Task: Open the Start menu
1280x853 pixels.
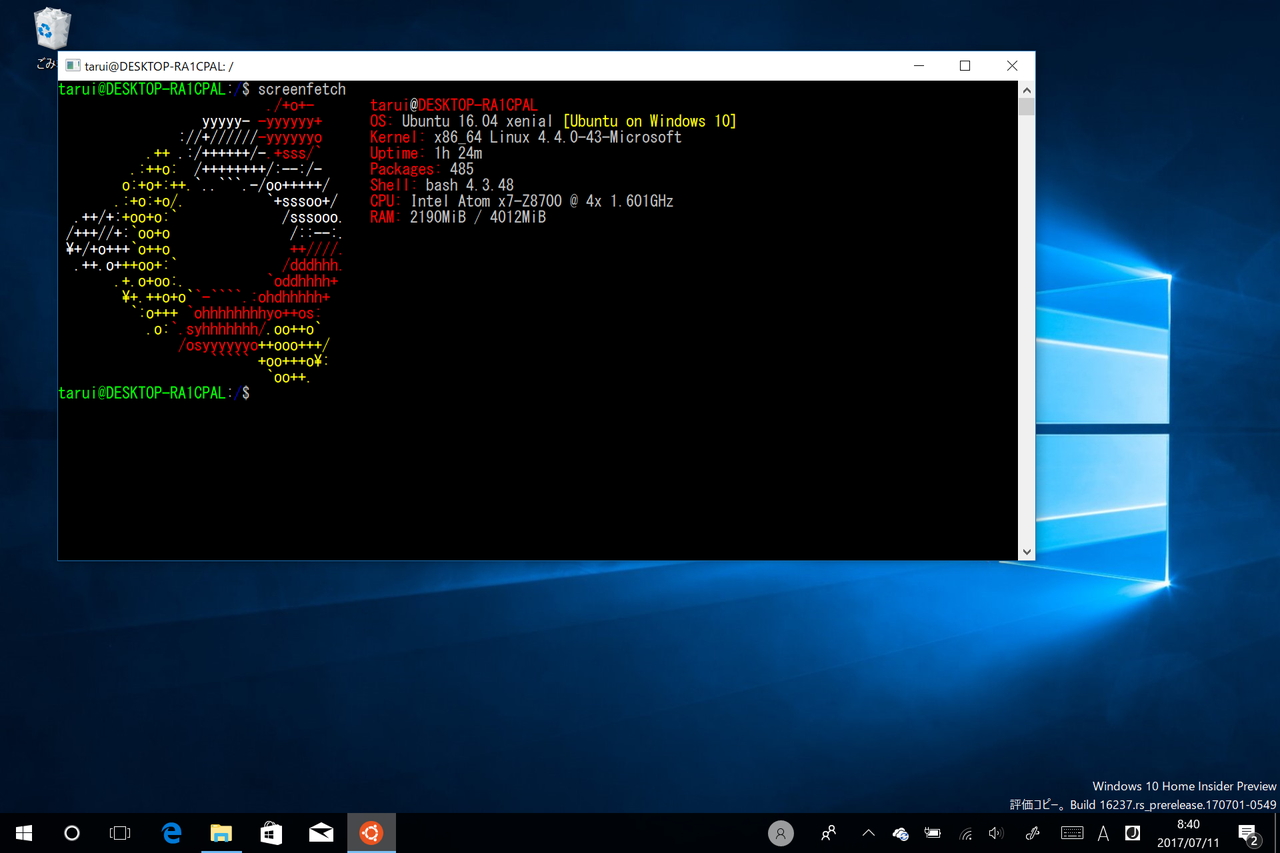Action: (24, 832)
